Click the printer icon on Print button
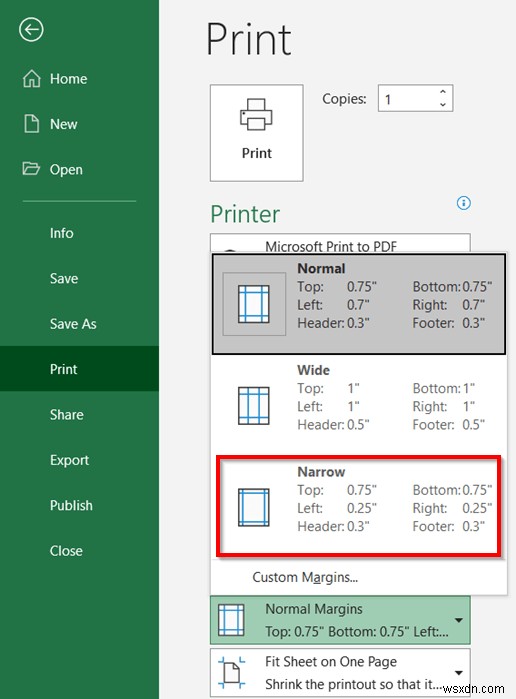Image resolution: width=516 pixels, height=699 pixels. click(256, 115)
